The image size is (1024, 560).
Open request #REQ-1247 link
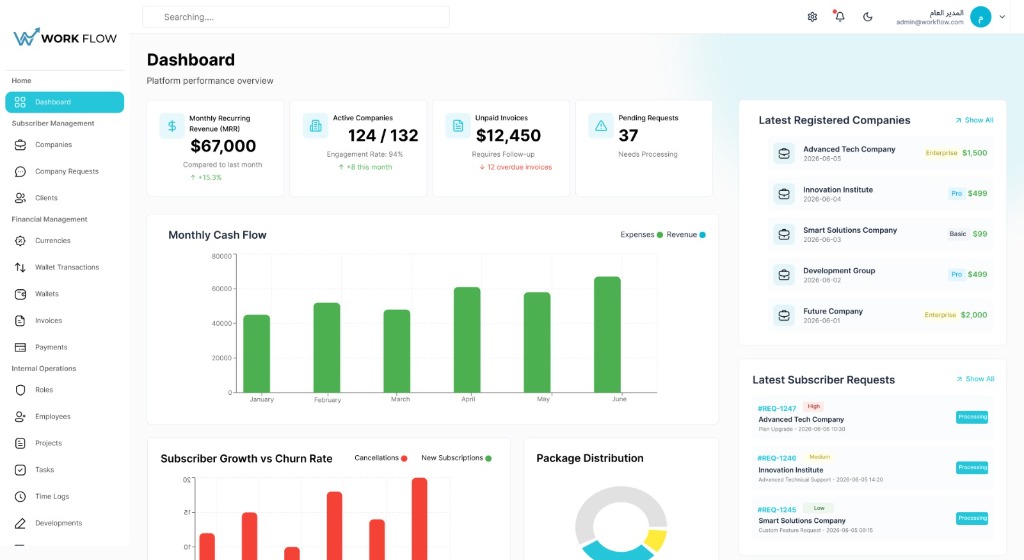pos(776,409)
